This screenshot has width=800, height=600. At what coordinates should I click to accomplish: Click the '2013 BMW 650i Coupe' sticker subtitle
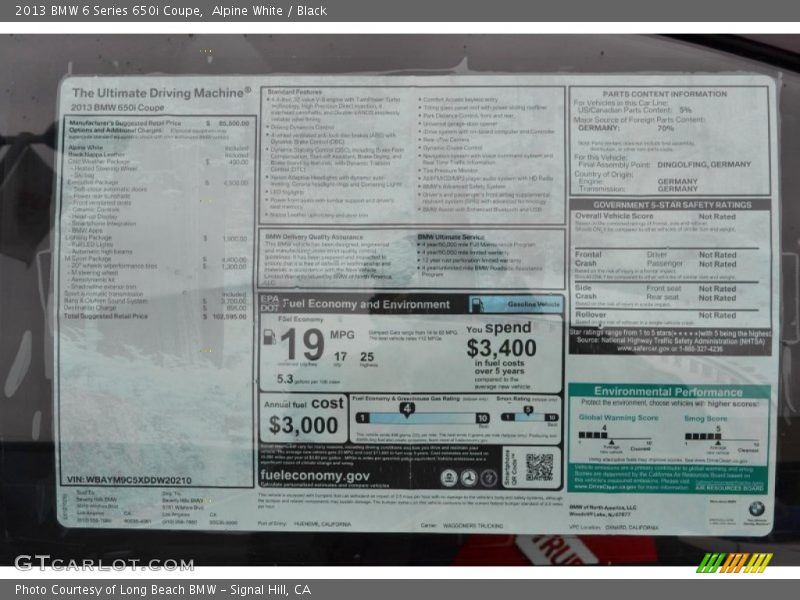point(117,108)
